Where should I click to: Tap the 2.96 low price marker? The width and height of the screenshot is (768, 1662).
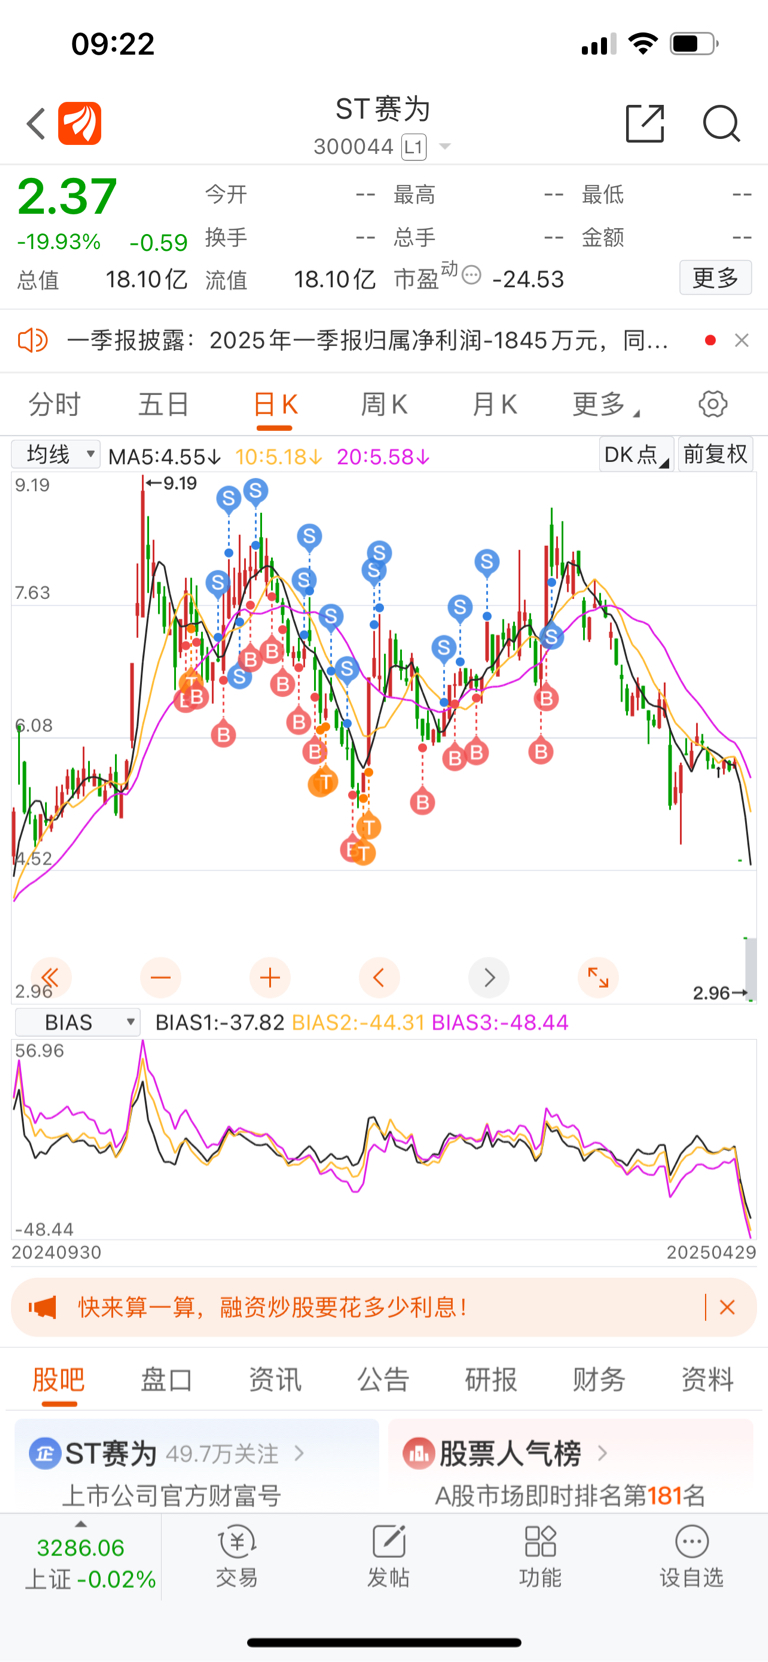tap(720, 993)
